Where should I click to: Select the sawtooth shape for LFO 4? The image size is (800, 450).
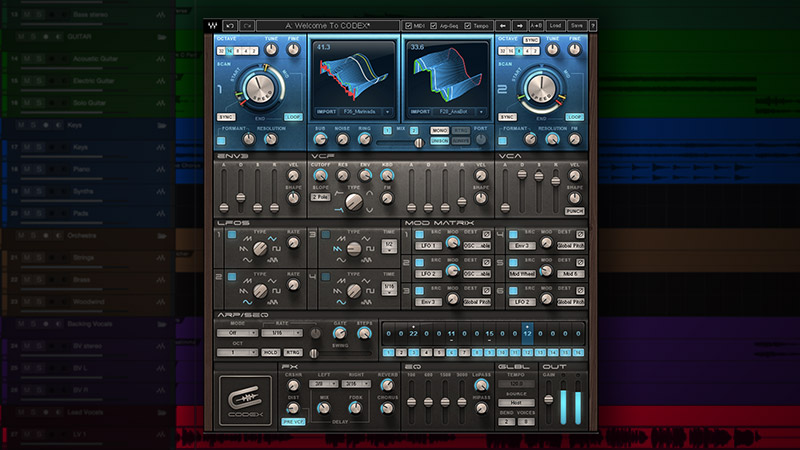(337, 291)
